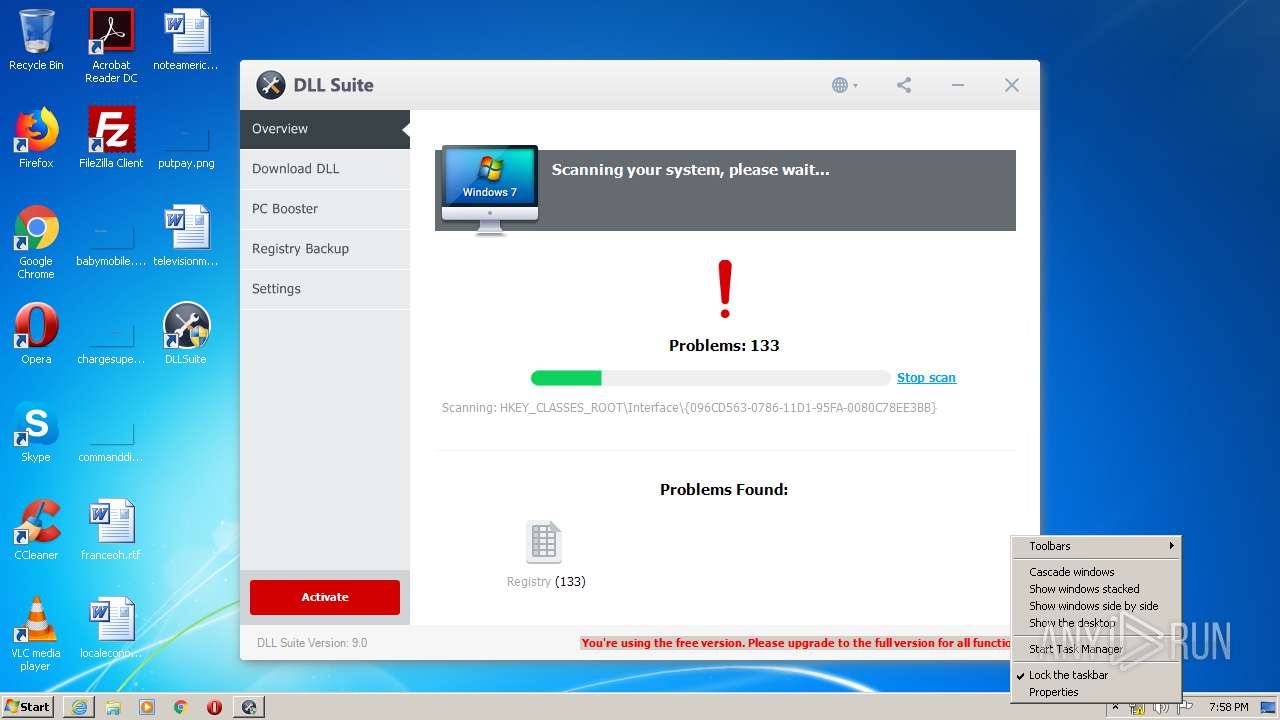Click the 'Problems: 133' text

click(724, 345)
